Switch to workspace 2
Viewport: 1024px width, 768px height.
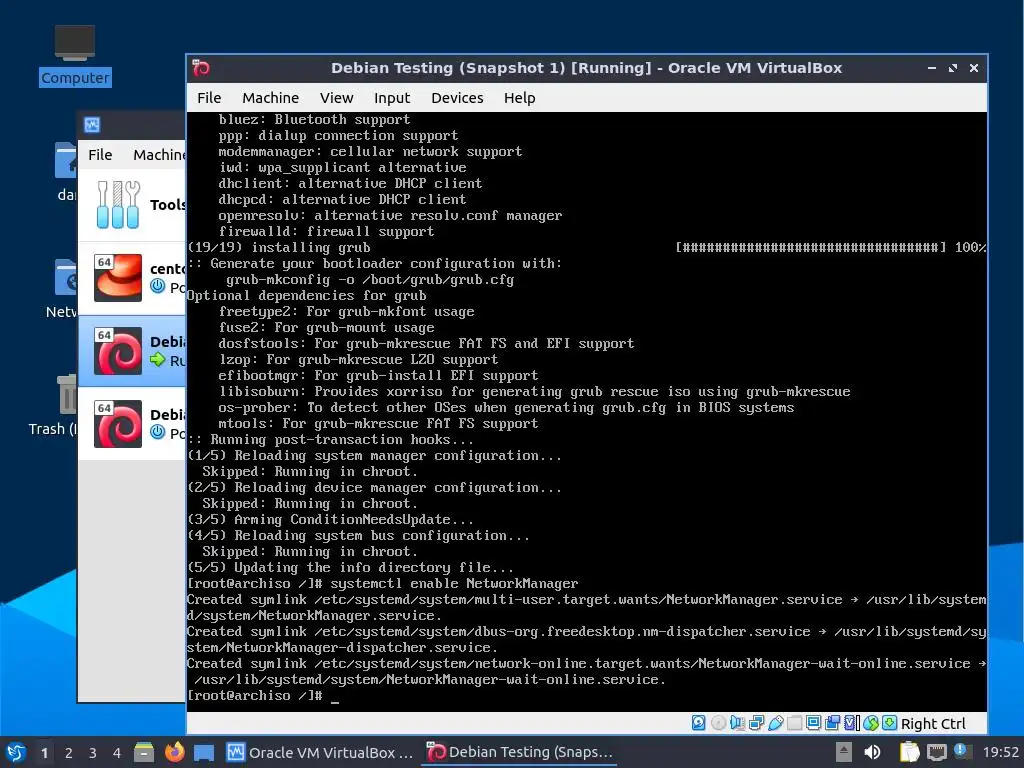(x=69, y=753)
